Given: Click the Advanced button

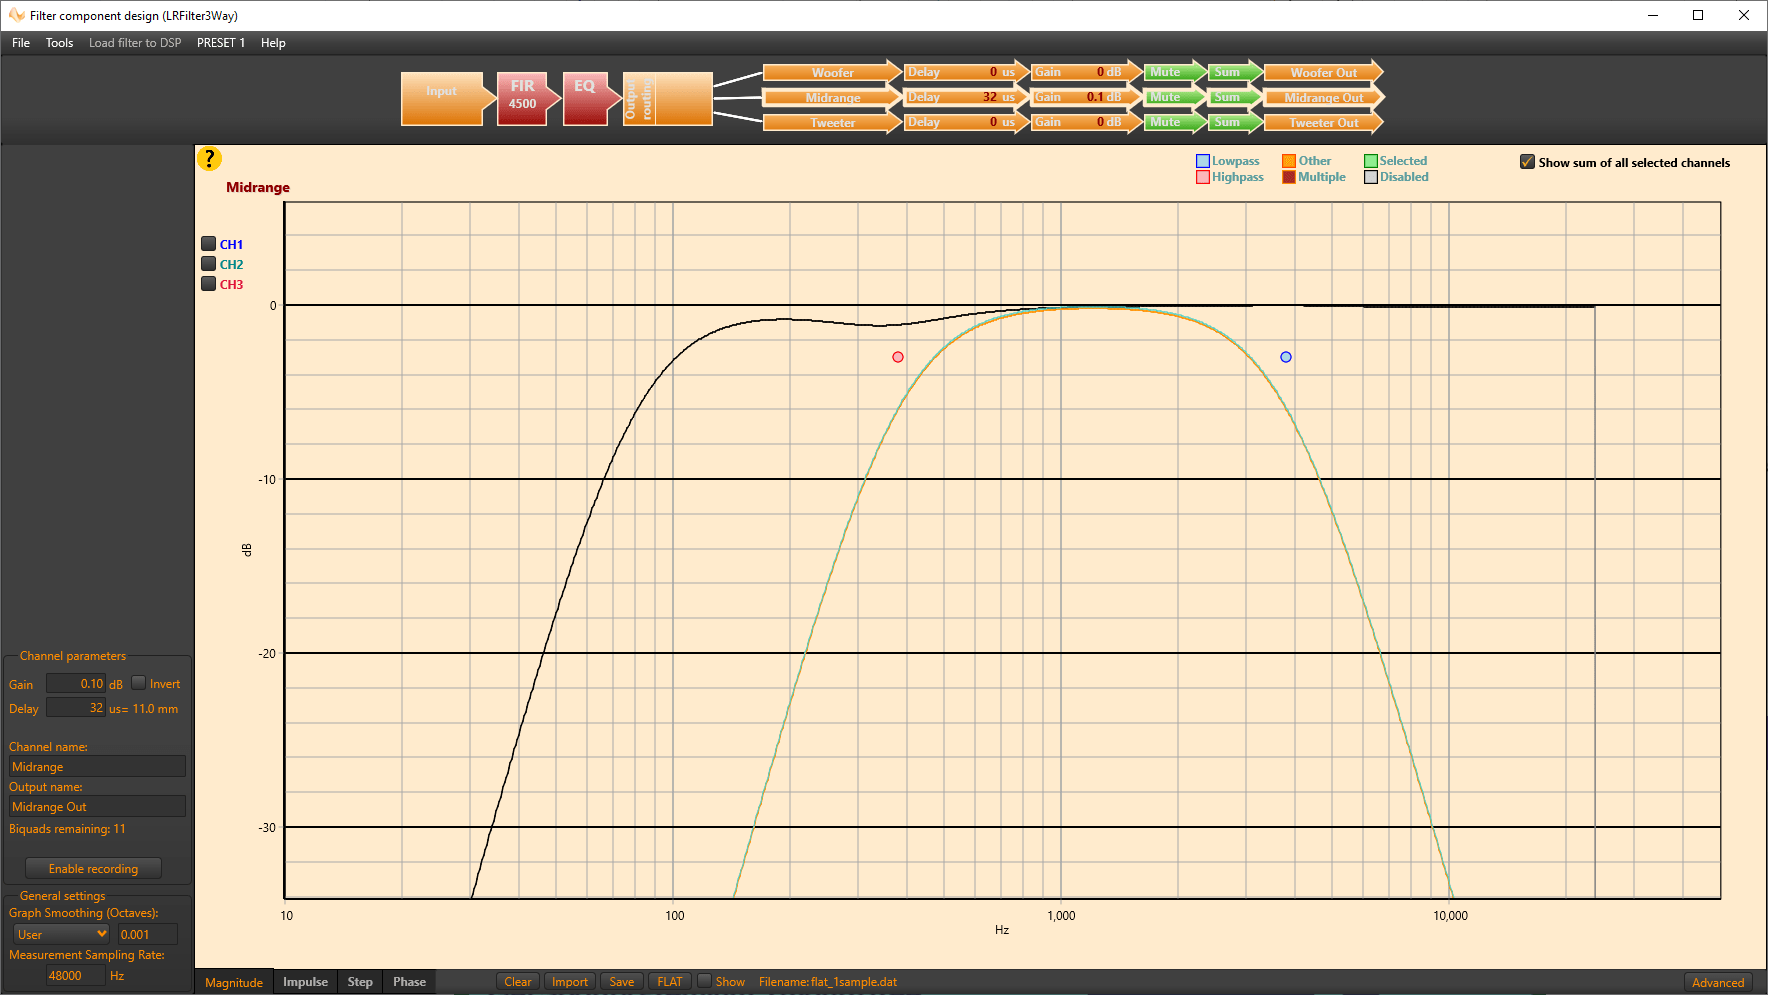Looking at the screenshot, I should pos(1718,982).
